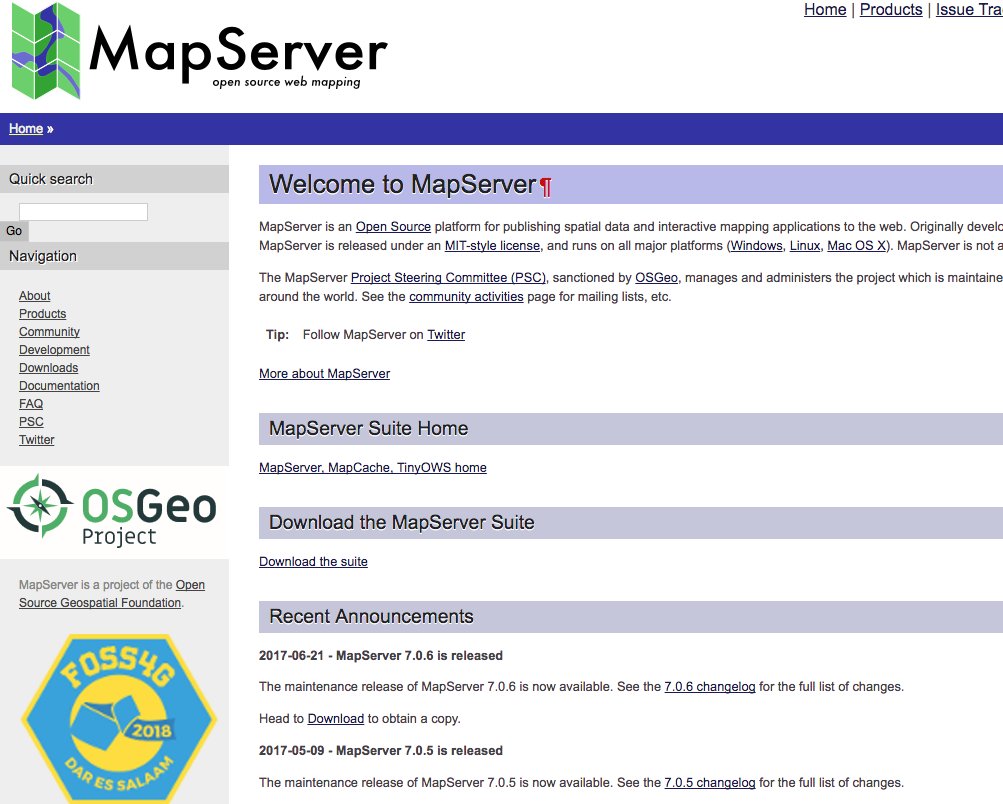Click the Go search button
Screen dimensions: 1003x804
click(14, 231)
